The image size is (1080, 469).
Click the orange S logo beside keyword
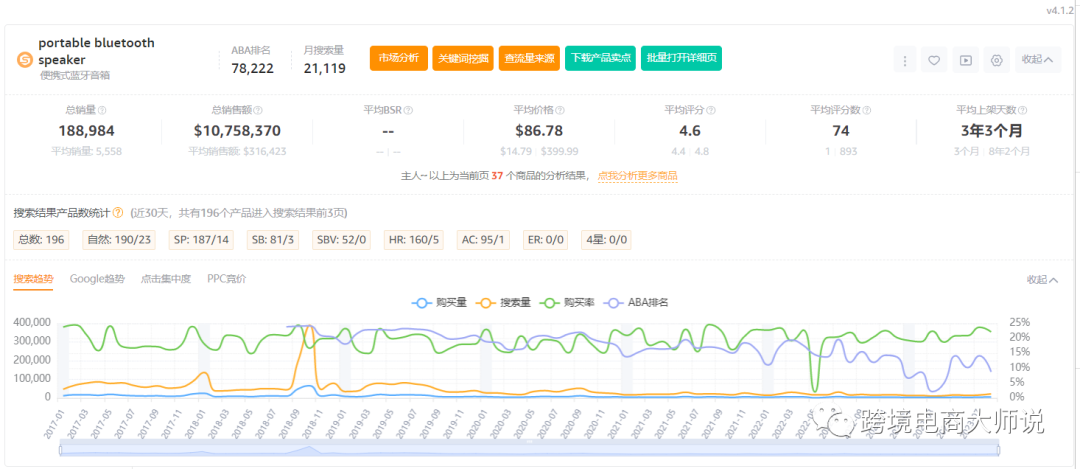(25, 60)
